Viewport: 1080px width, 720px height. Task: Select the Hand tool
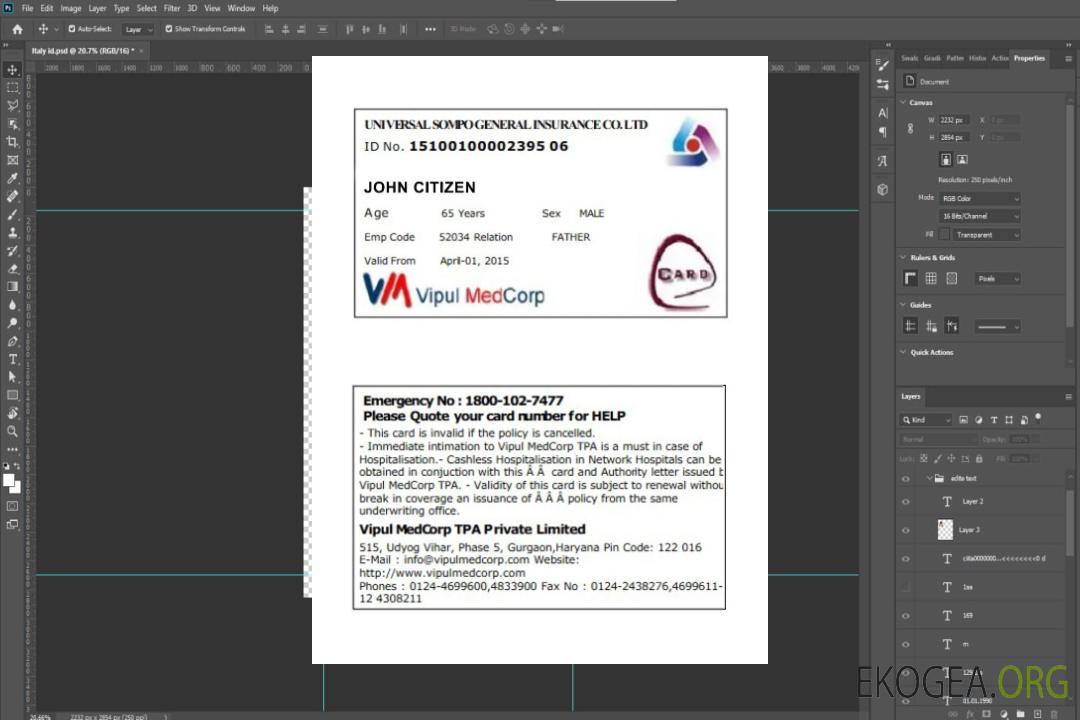click(x=12, y=413)
